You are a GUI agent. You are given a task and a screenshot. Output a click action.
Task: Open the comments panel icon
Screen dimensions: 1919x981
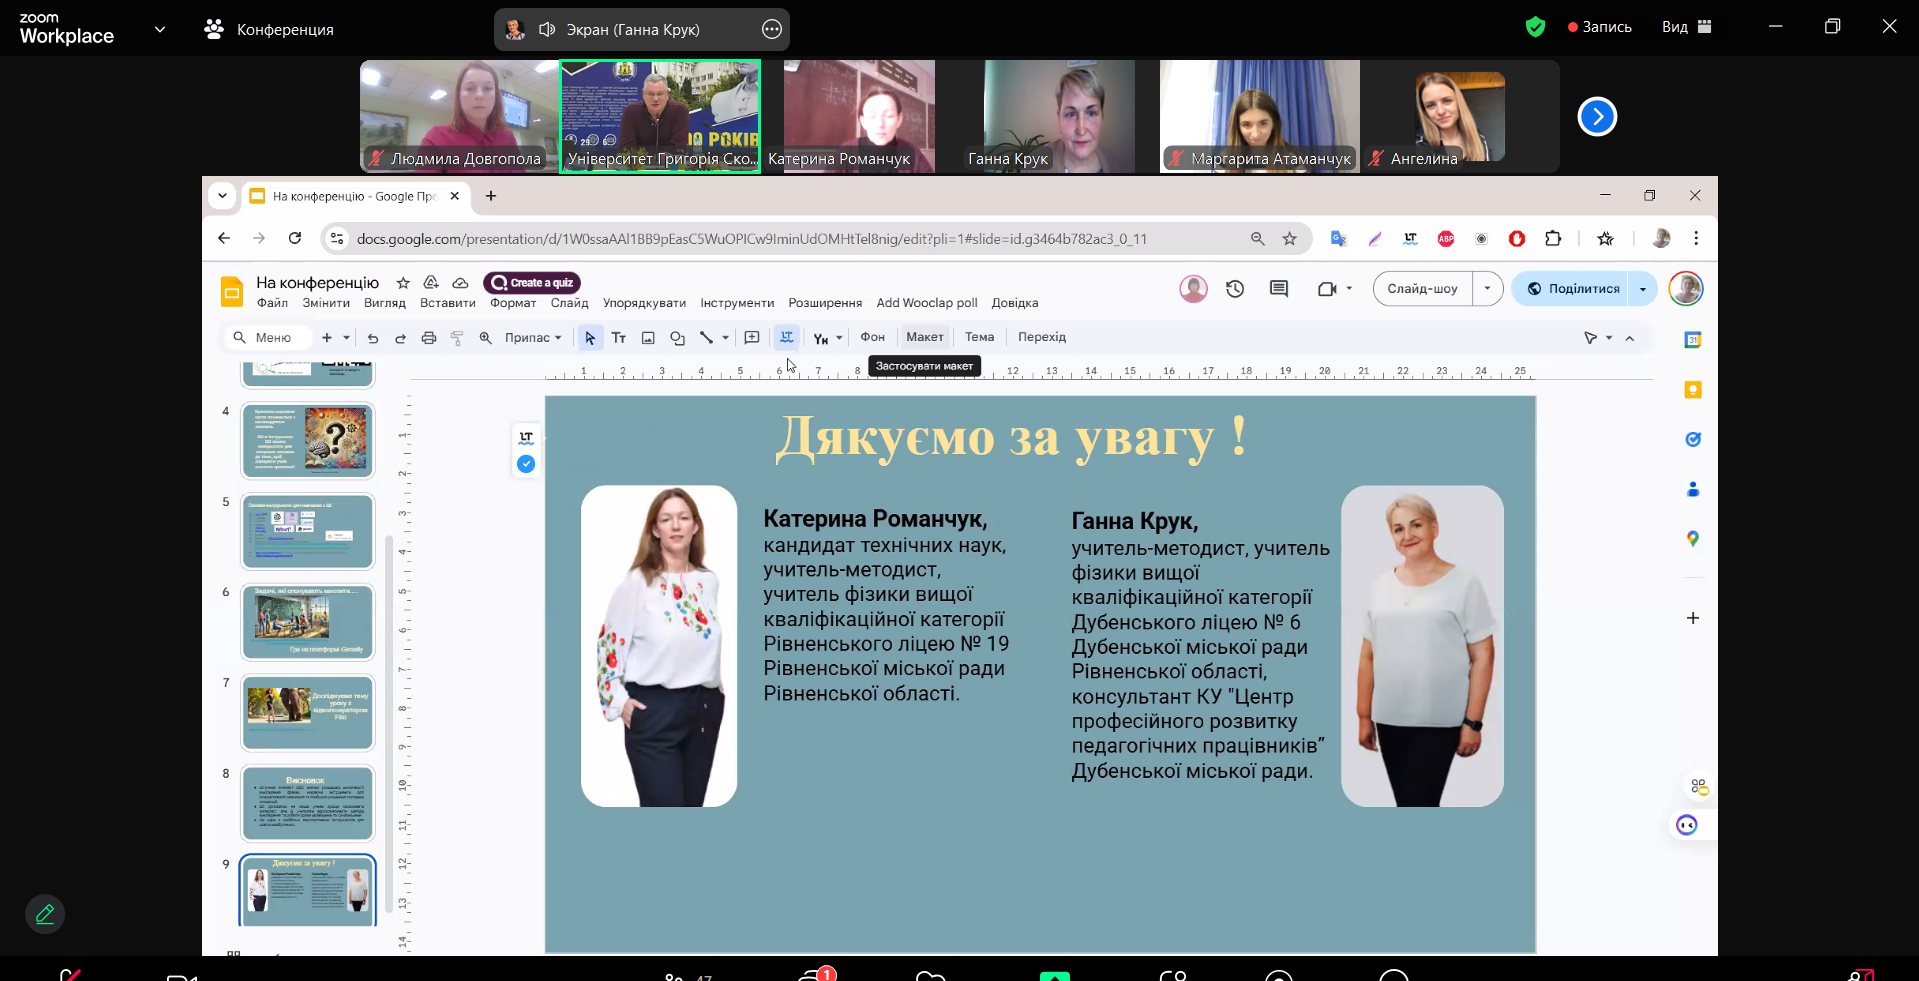pos(1279,289)
